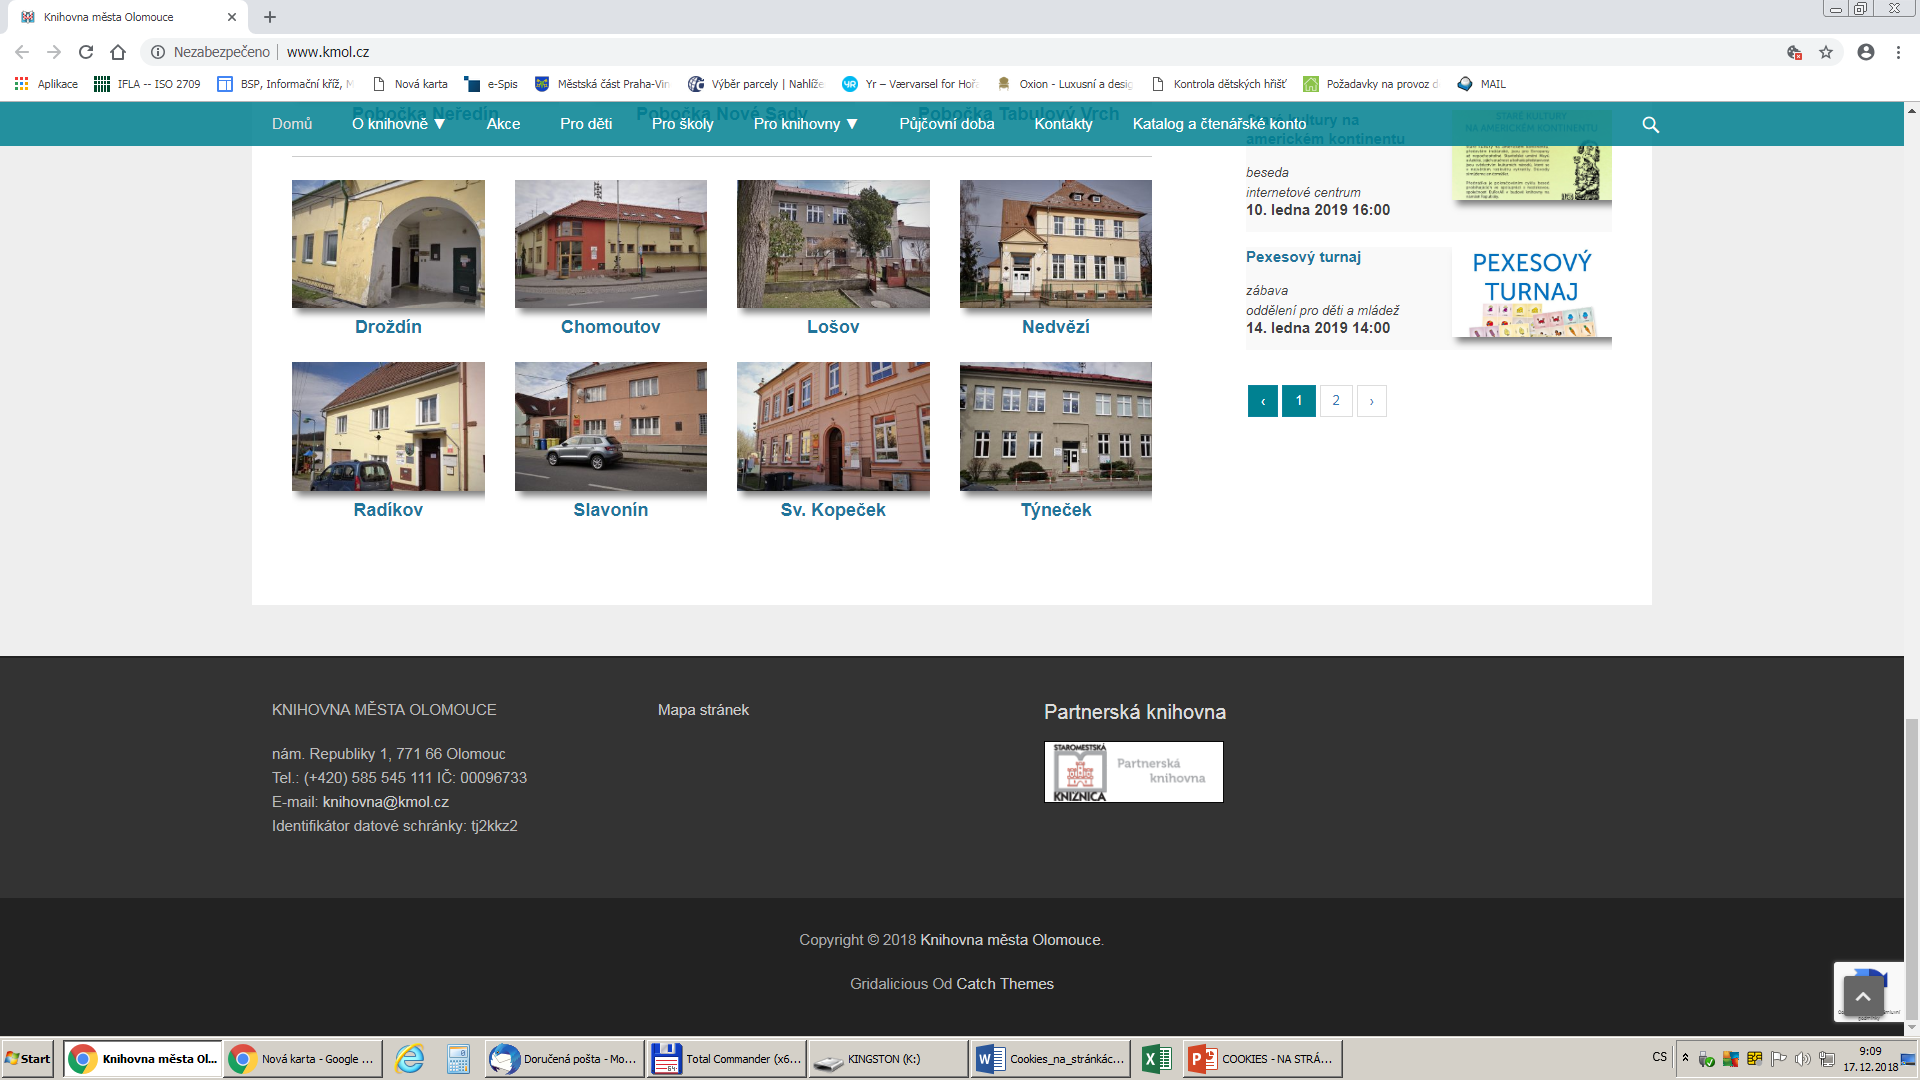The width and height of the screenshot is (1920, 1080).
Task: Open the Slavonín branch link
Action: pos(610,510)
